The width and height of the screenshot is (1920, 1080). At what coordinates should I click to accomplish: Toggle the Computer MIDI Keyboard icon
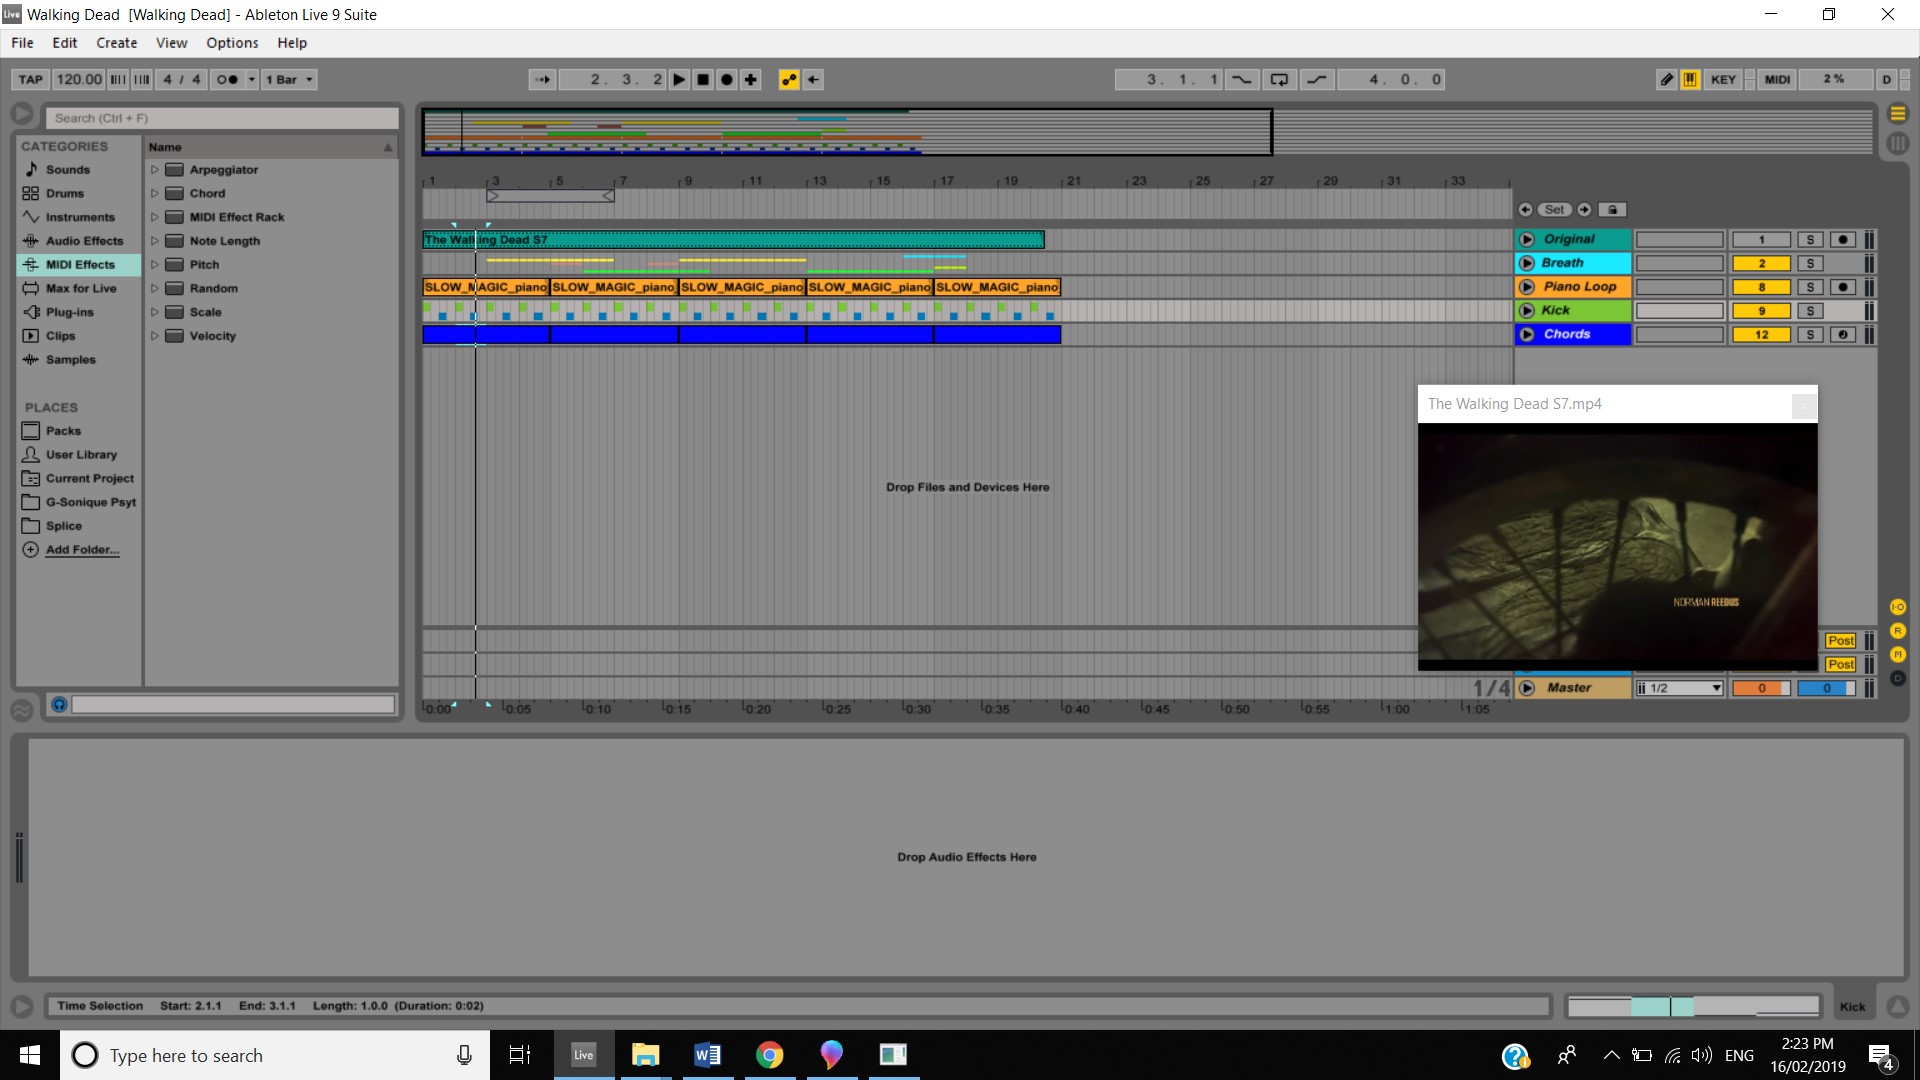tap(1690, 80)
